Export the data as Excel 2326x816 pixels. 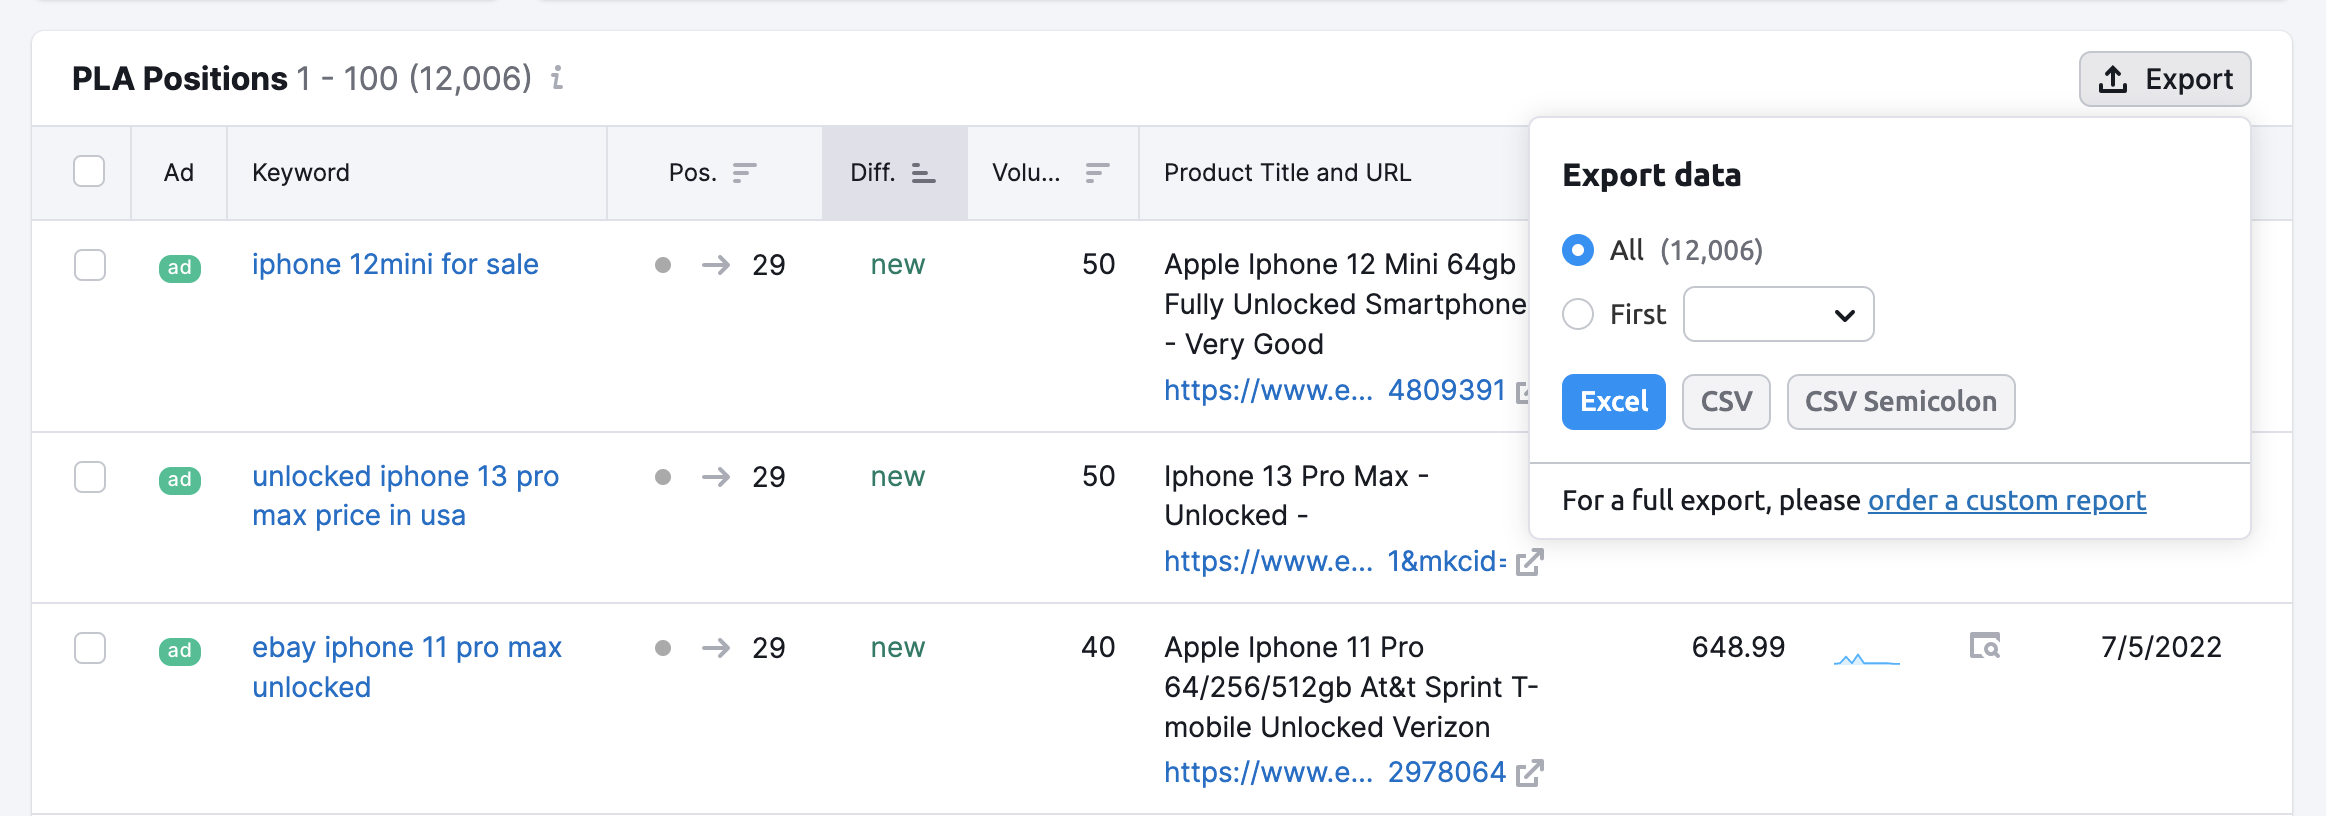pyautogui.click(x=1613, y=402)
